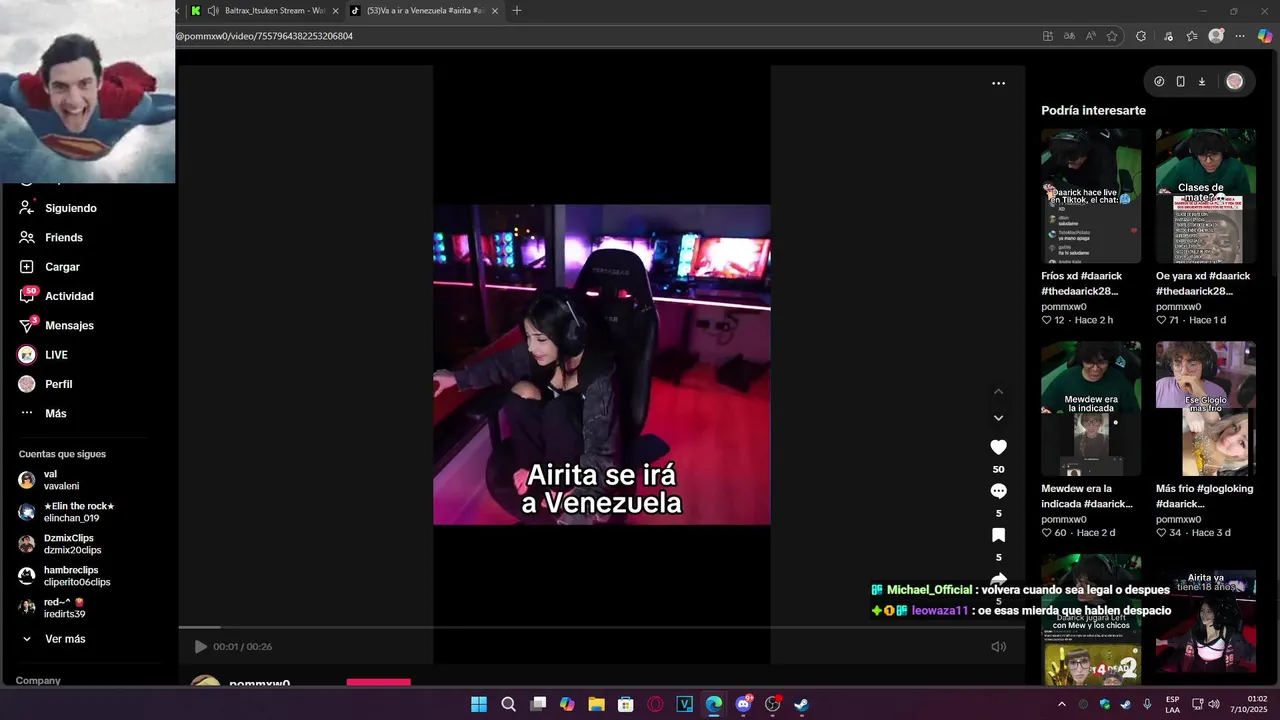Click the Edge add-to-apps grid icon
This screenshot has height=720, width=1280.
click(x=1047, y=36)
